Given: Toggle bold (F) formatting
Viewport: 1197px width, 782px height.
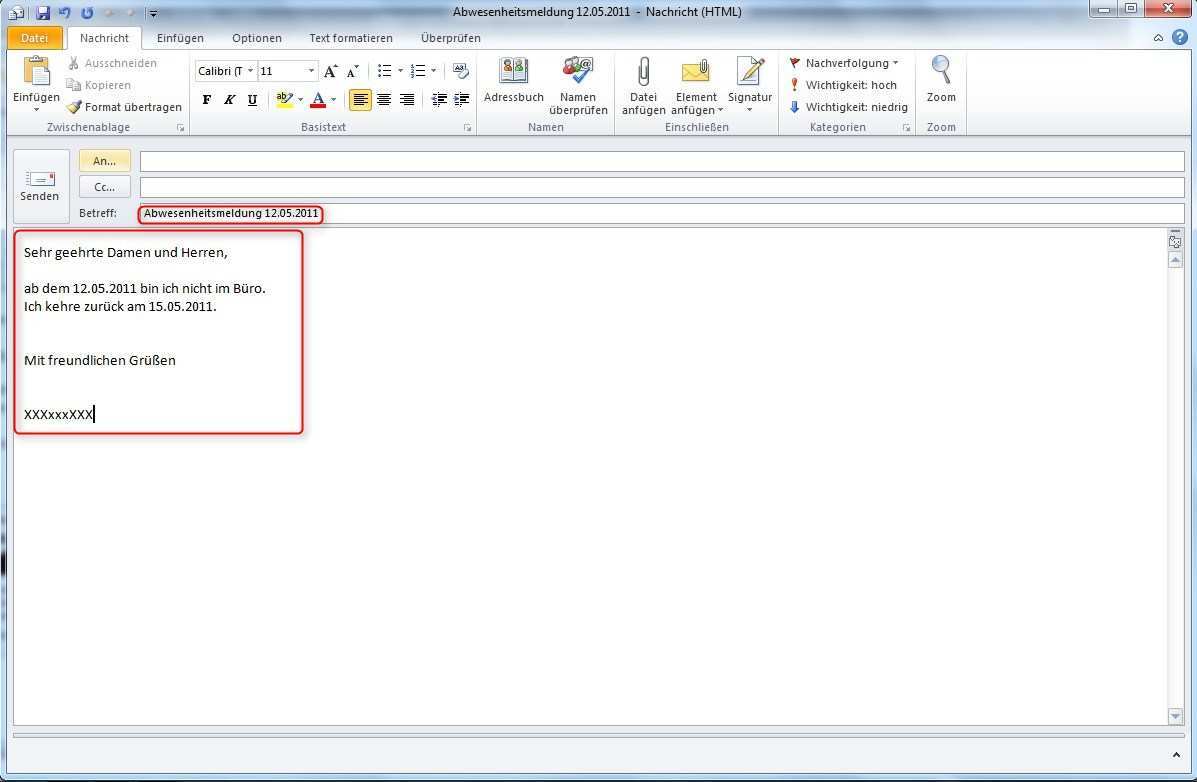Looking at the screenshot, I should tap(207, 99).
